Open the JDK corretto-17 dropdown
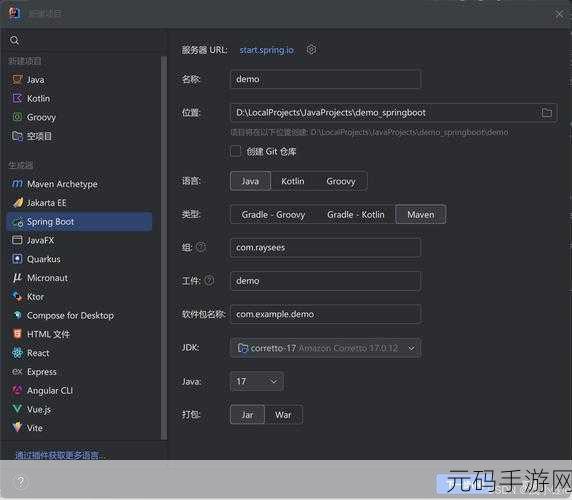Screen dimensions: 572x500 tap(325, 348)
